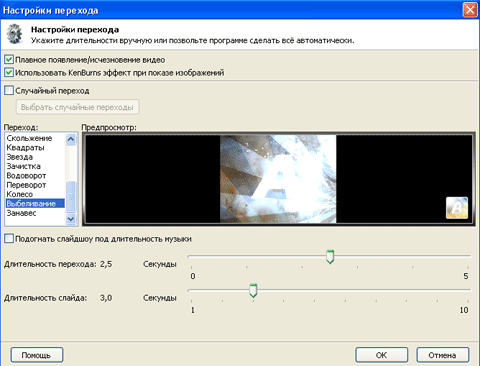Select Скольжение in the transition list
Screen dimensions: 480x366
click(29, 138)
